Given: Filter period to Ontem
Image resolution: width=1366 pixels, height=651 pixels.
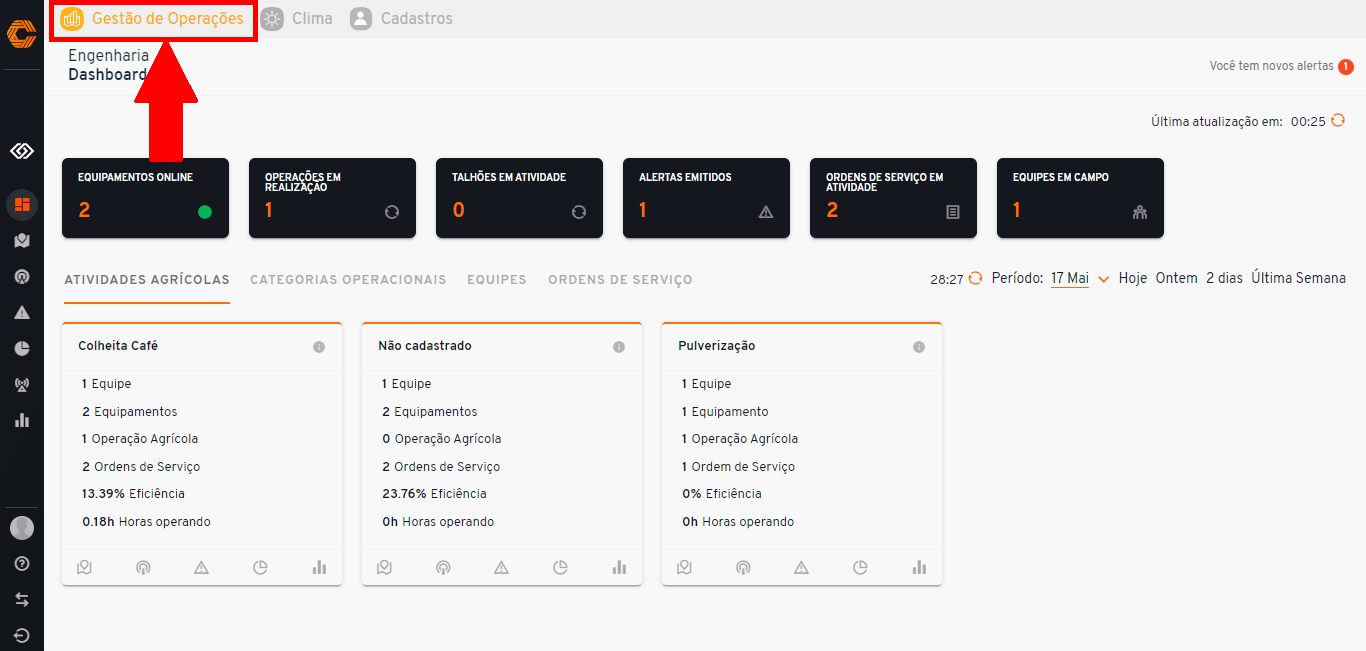Looking at the screenshot, I should [x=1176, y=278].
